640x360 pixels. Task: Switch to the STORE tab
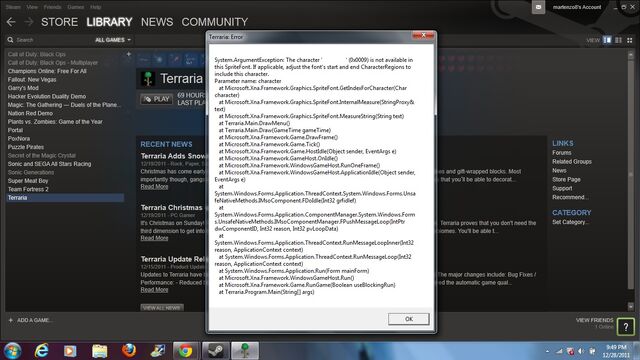59,22
